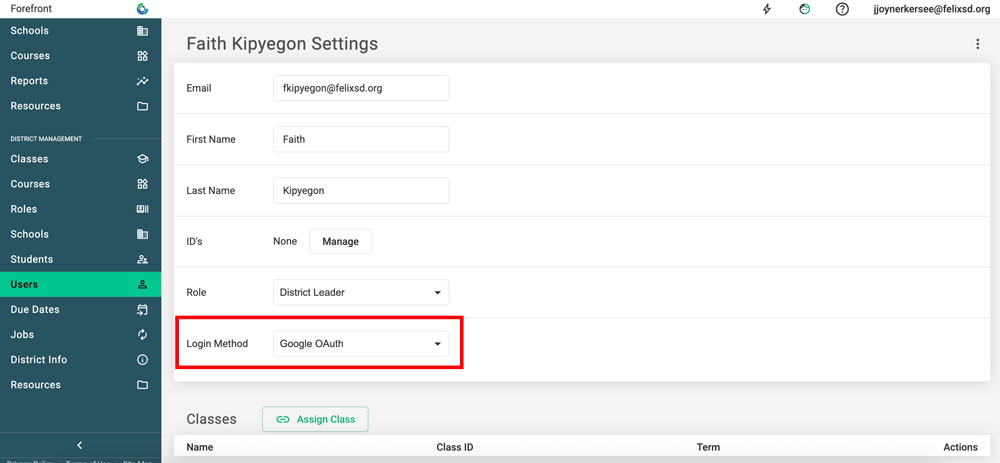Open District Info in the sidebar
This screenshot has width=1000, height=463.
tap(80, 360)
